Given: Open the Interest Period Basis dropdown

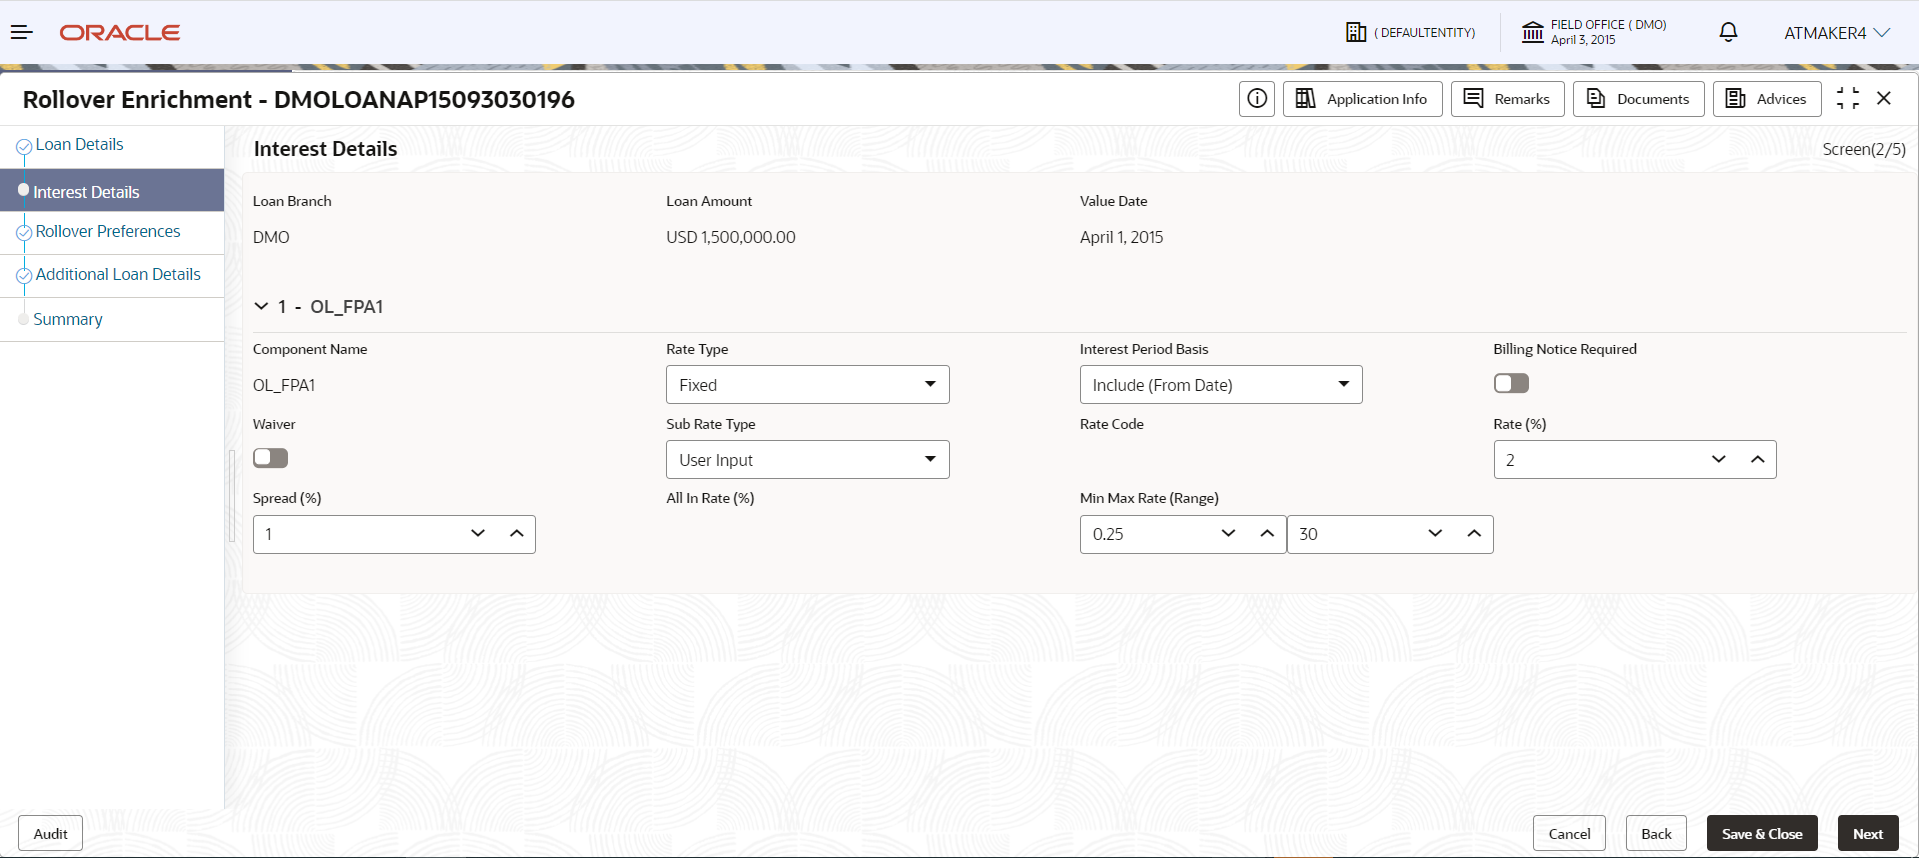Looking at the screenshot, I should click(1221, 385).
